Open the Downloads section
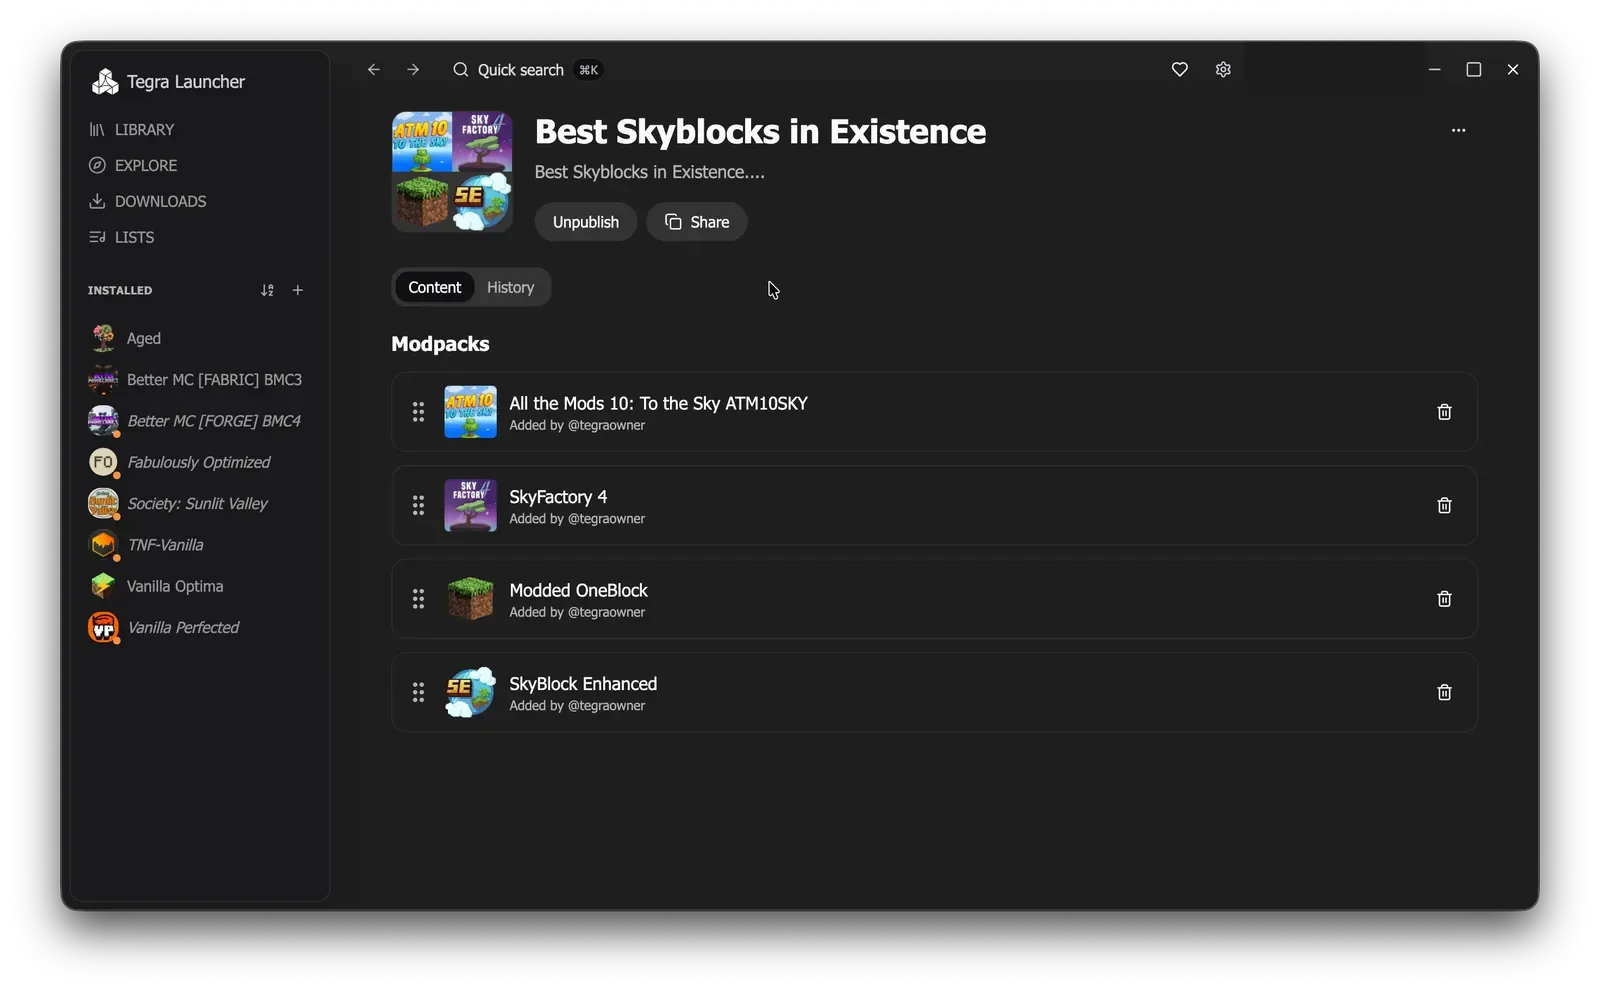This screenshot has height=991, width=1600. click(147, 202)
